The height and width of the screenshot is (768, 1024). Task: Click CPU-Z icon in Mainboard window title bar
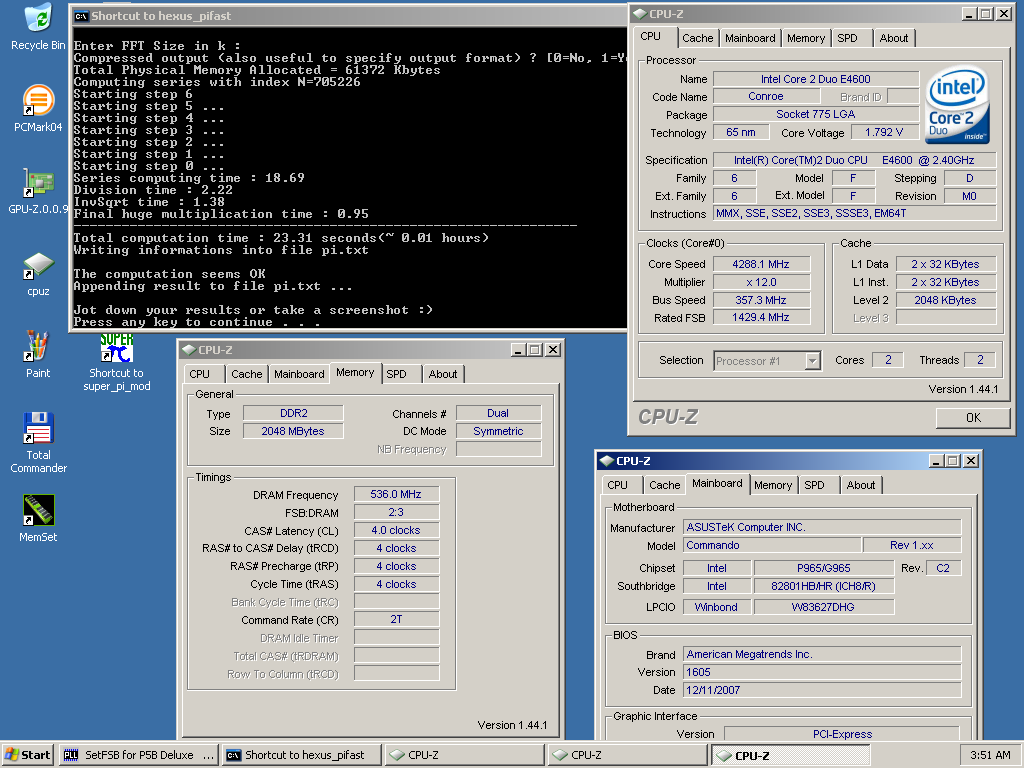tap(607, 461)
